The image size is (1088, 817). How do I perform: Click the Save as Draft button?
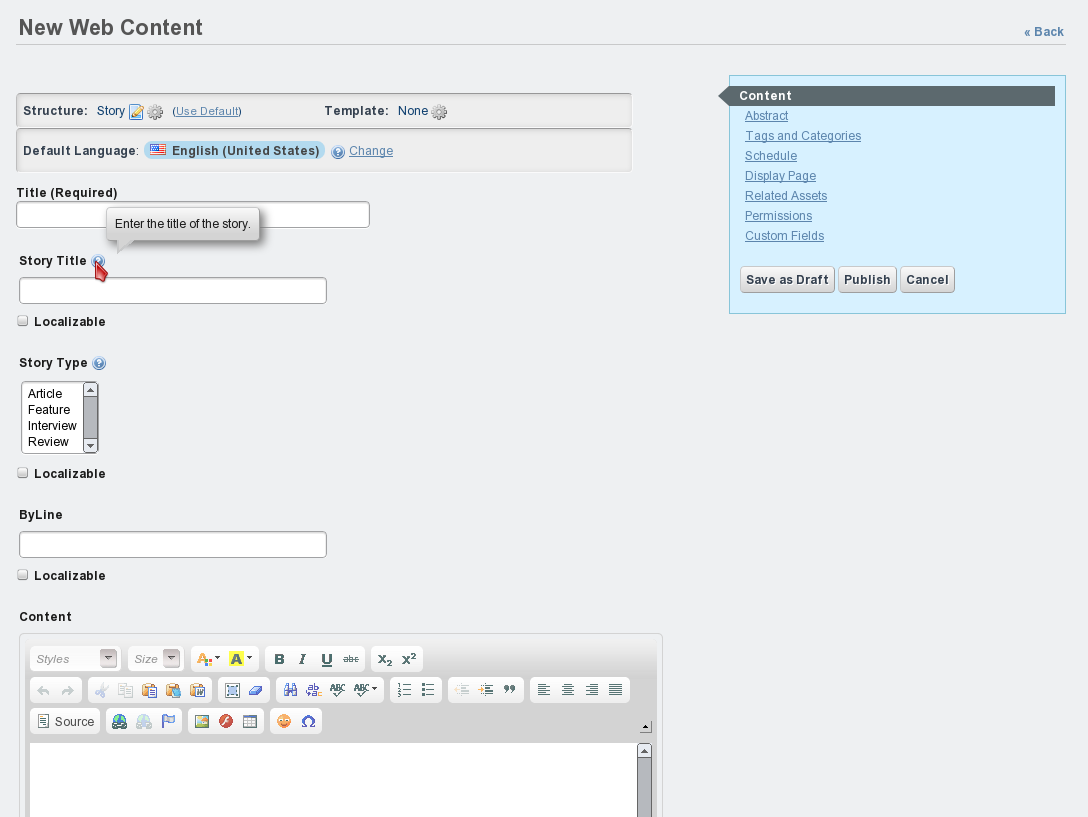click(787, 280)
